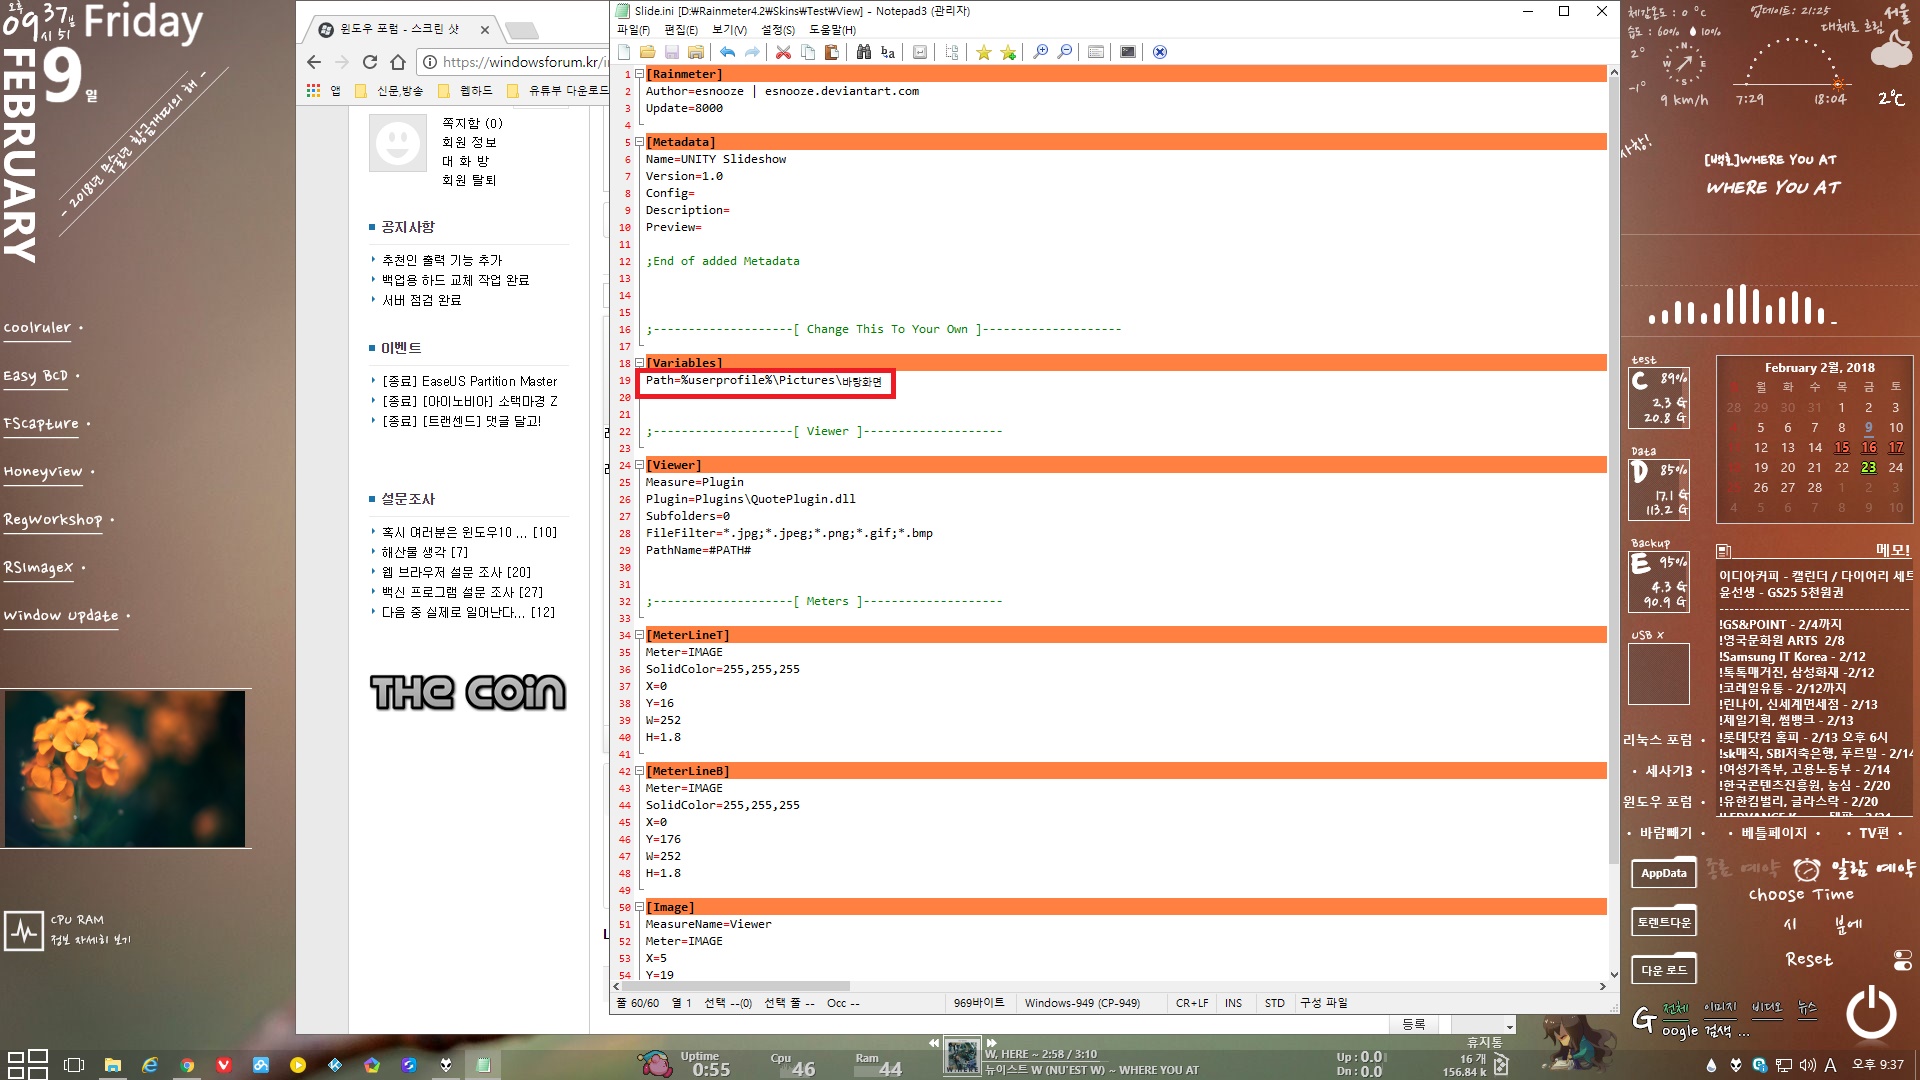Reload the browser page
Screen dimensions: 1920x1080
pos(370,62)
